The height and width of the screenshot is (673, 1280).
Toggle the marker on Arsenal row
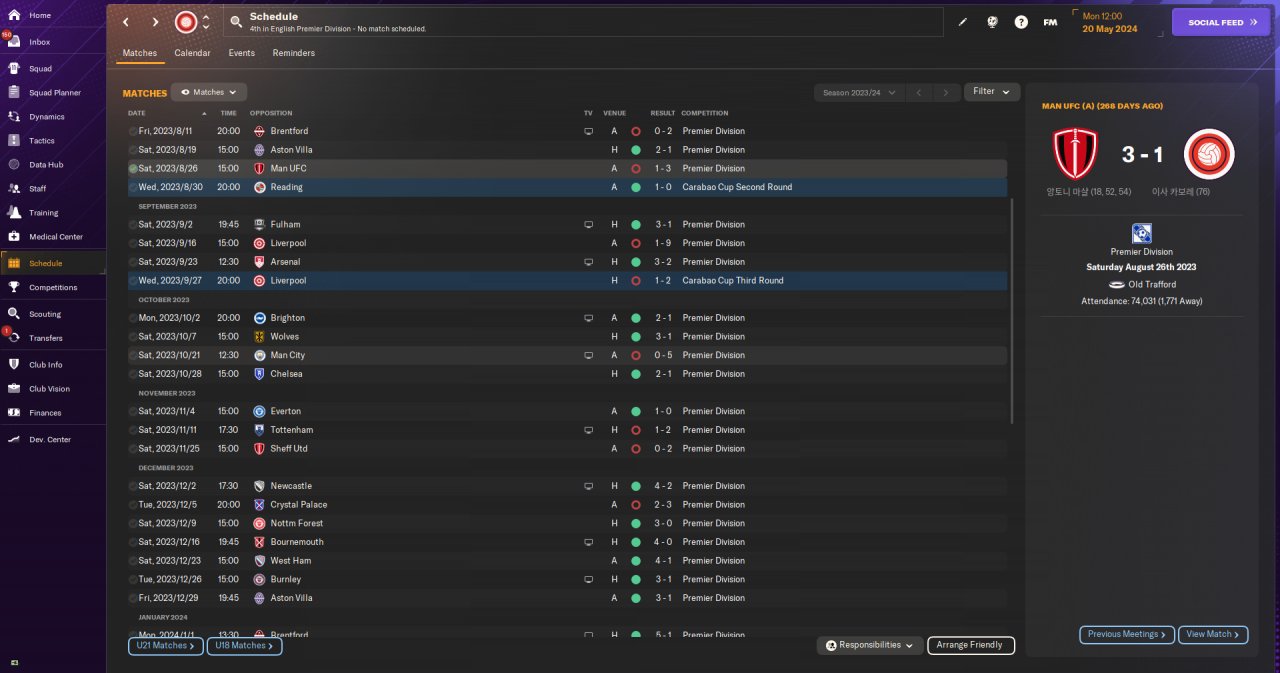pos(133,262)
